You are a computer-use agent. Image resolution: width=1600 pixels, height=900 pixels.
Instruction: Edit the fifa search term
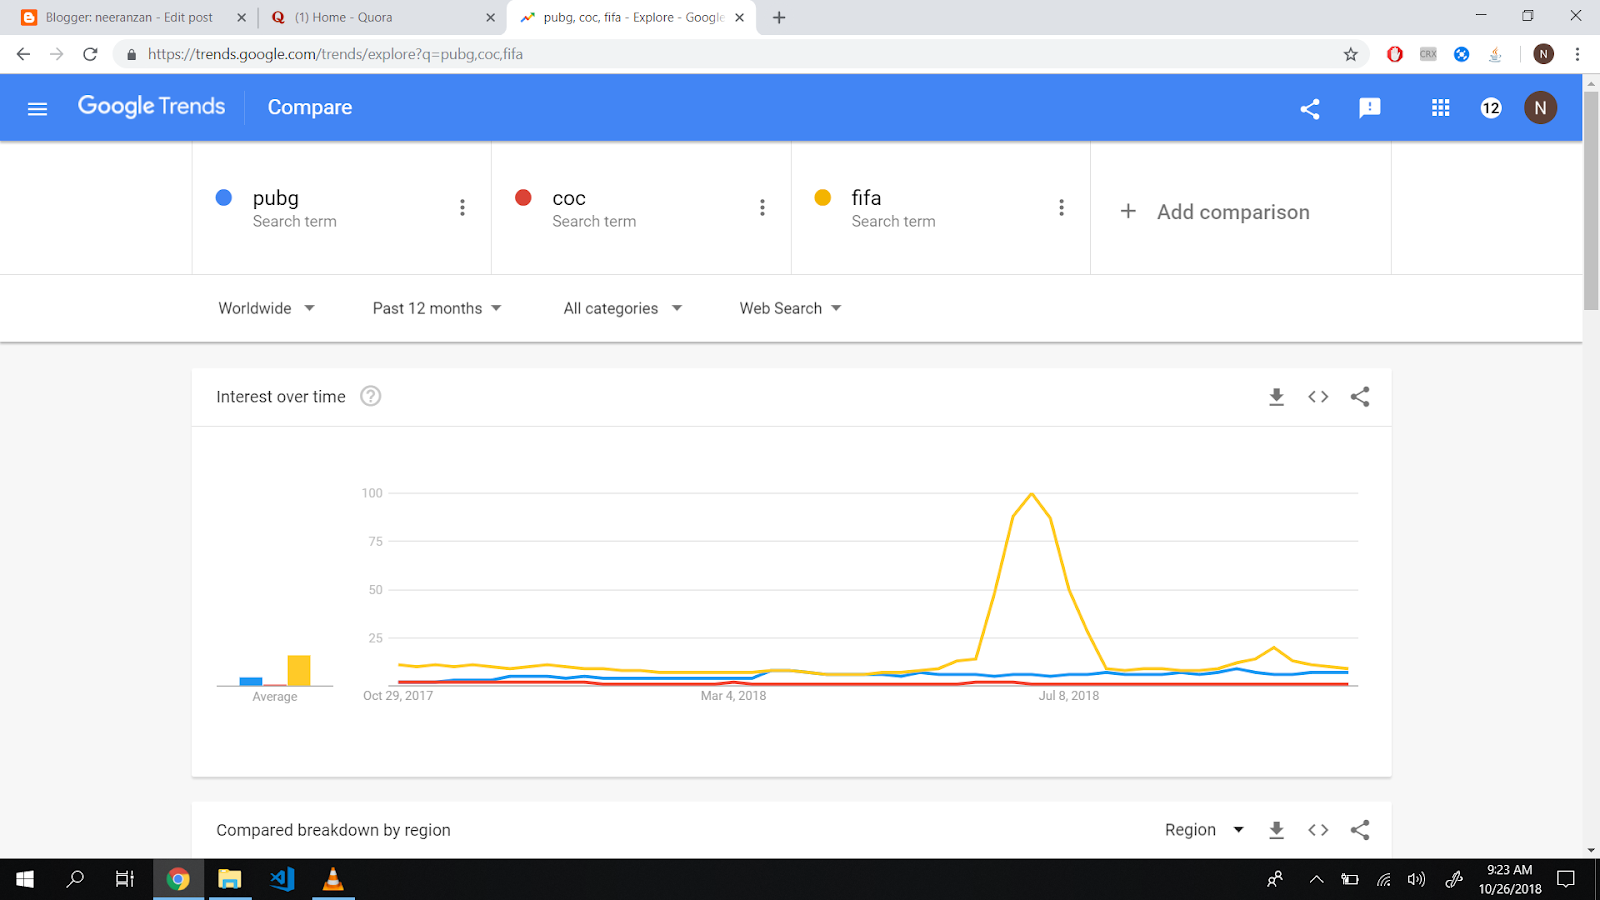[x=866, y=197]
